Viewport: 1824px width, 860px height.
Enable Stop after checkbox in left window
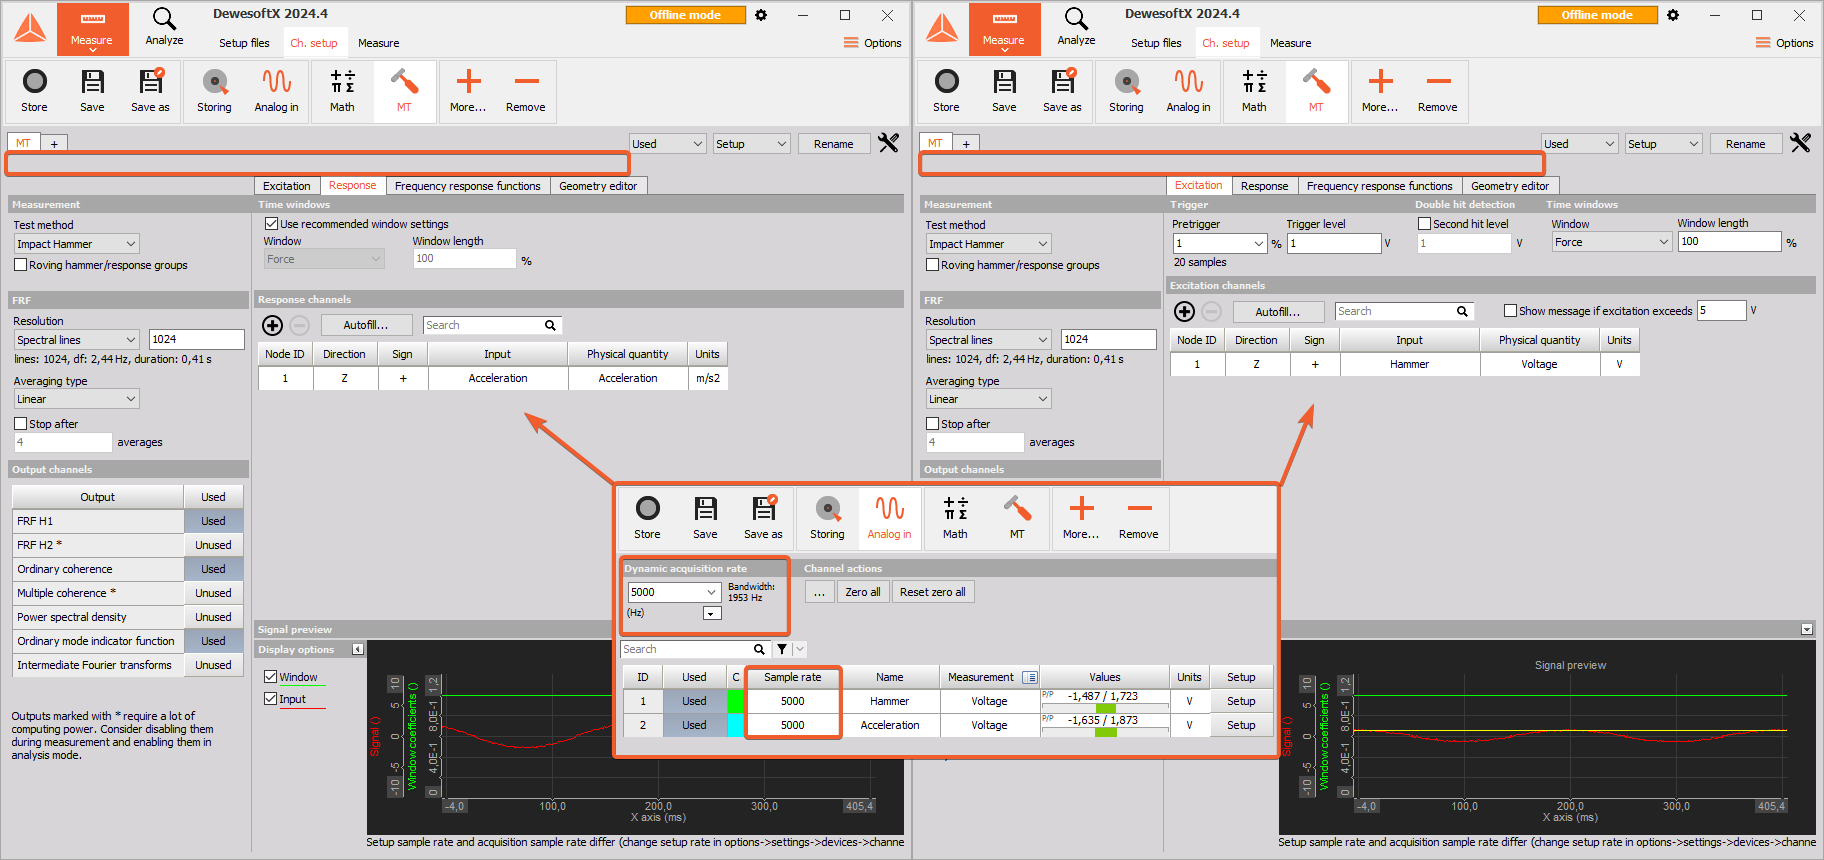pyautogui.click(x=20, y=424)
